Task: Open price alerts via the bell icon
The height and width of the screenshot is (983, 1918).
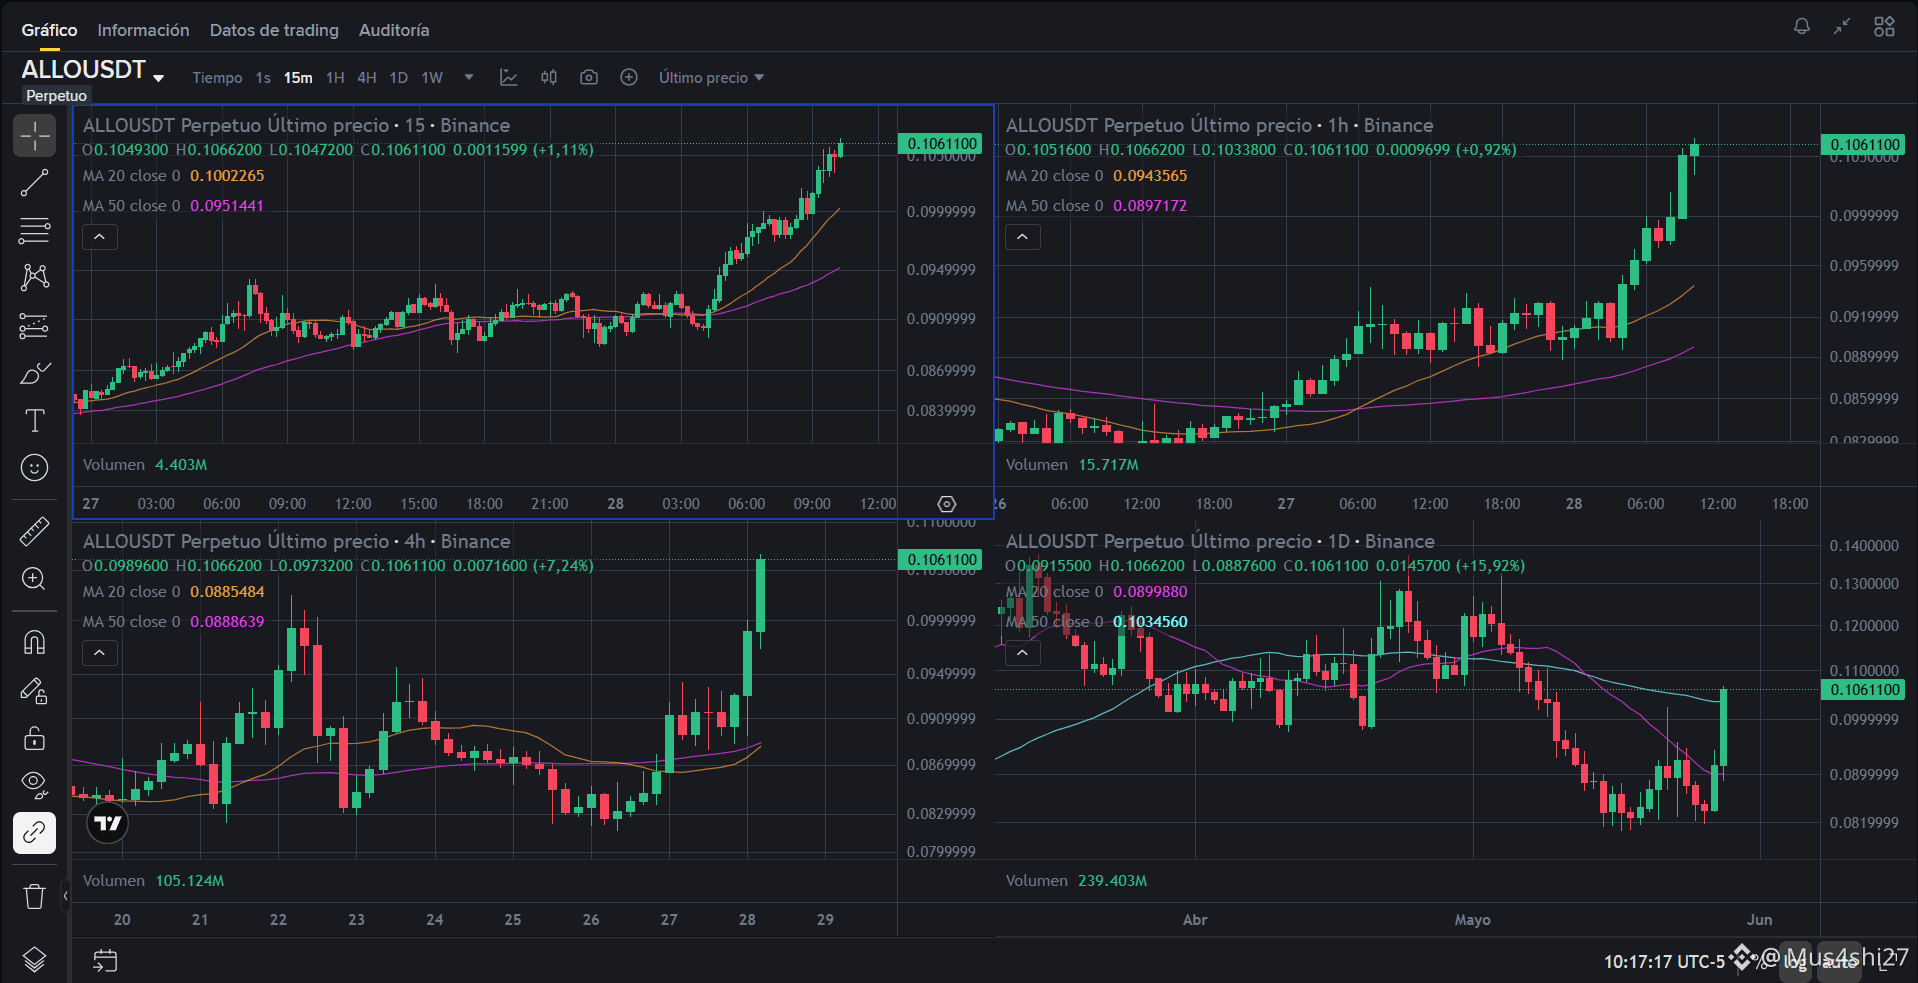Action: [1802, 27]
